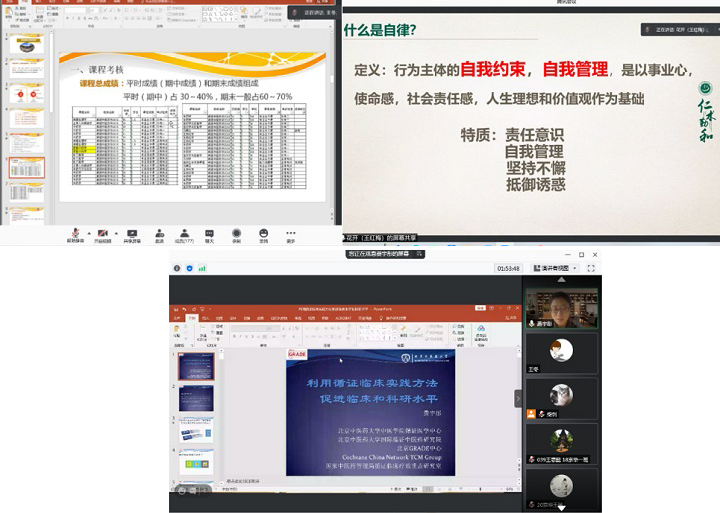Open the more options ellipsis in the meeting toolbar
The width and height of the screenshot is (720, 513).
(291, 233)
